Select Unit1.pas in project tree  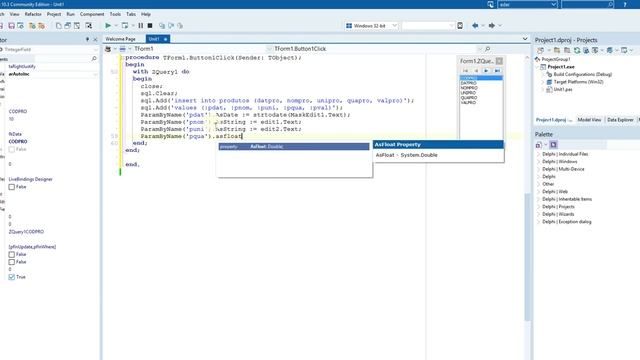(563, 89)
